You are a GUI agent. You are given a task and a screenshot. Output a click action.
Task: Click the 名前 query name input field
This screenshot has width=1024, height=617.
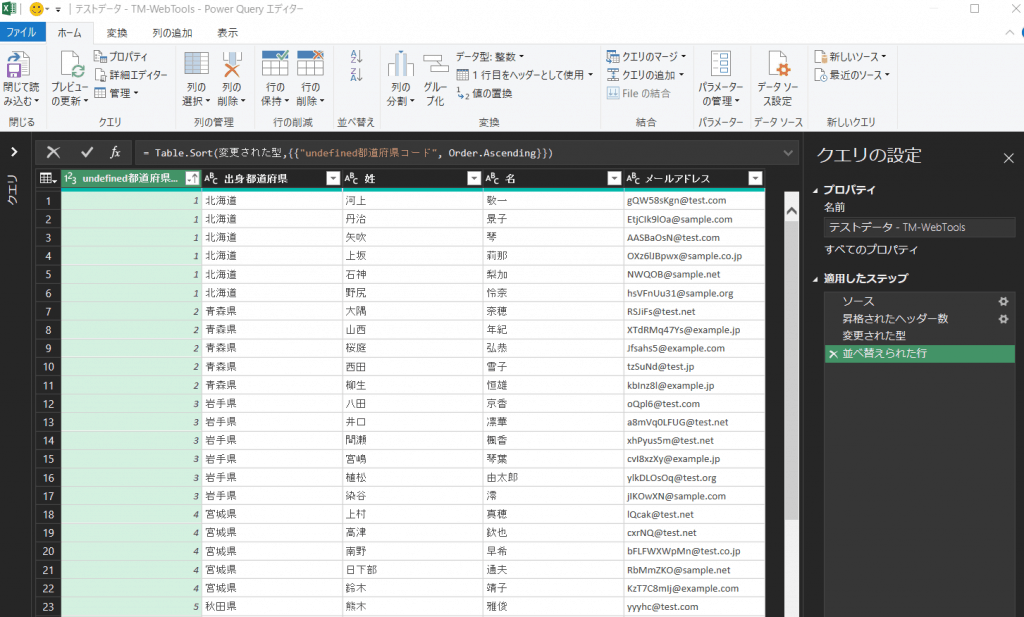918,227
